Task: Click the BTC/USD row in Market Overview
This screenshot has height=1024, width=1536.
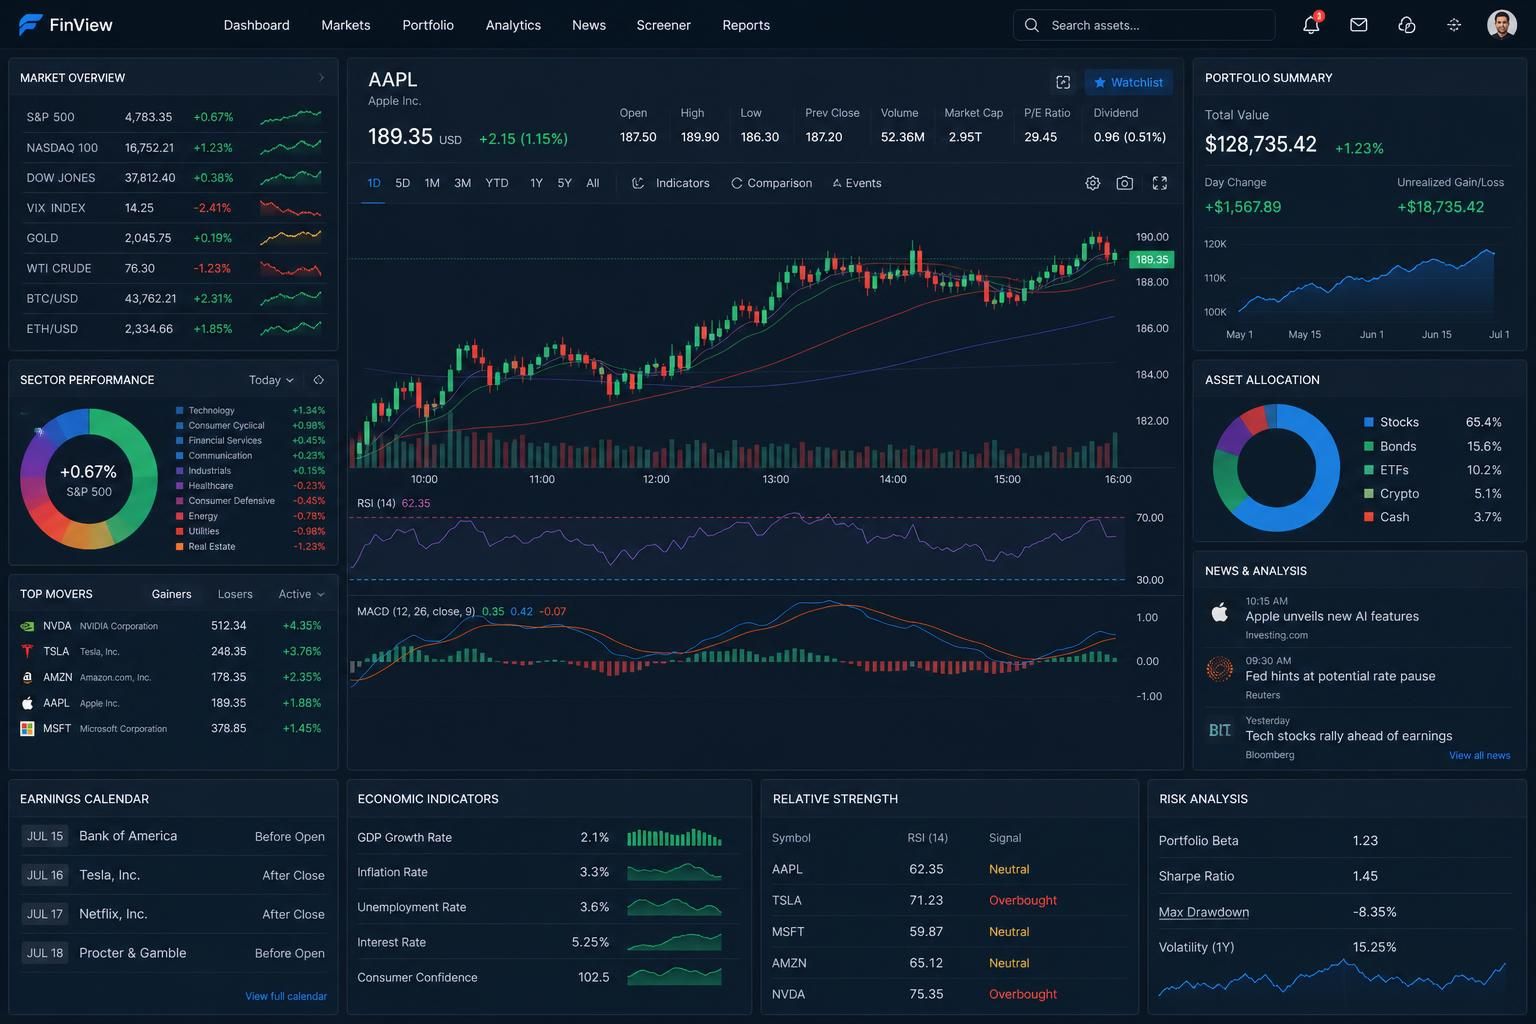Action: pyautogui.click(x=173, y=298)
